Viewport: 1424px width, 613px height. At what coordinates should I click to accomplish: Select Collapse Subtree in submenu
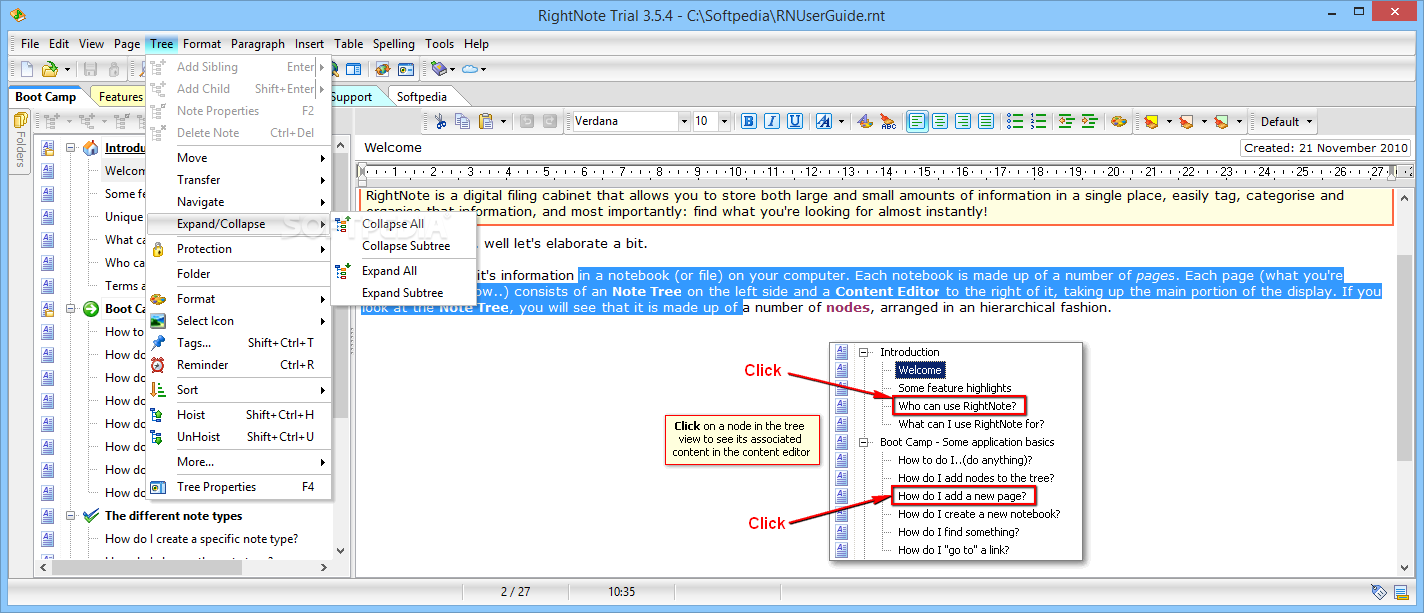[404, 246]
